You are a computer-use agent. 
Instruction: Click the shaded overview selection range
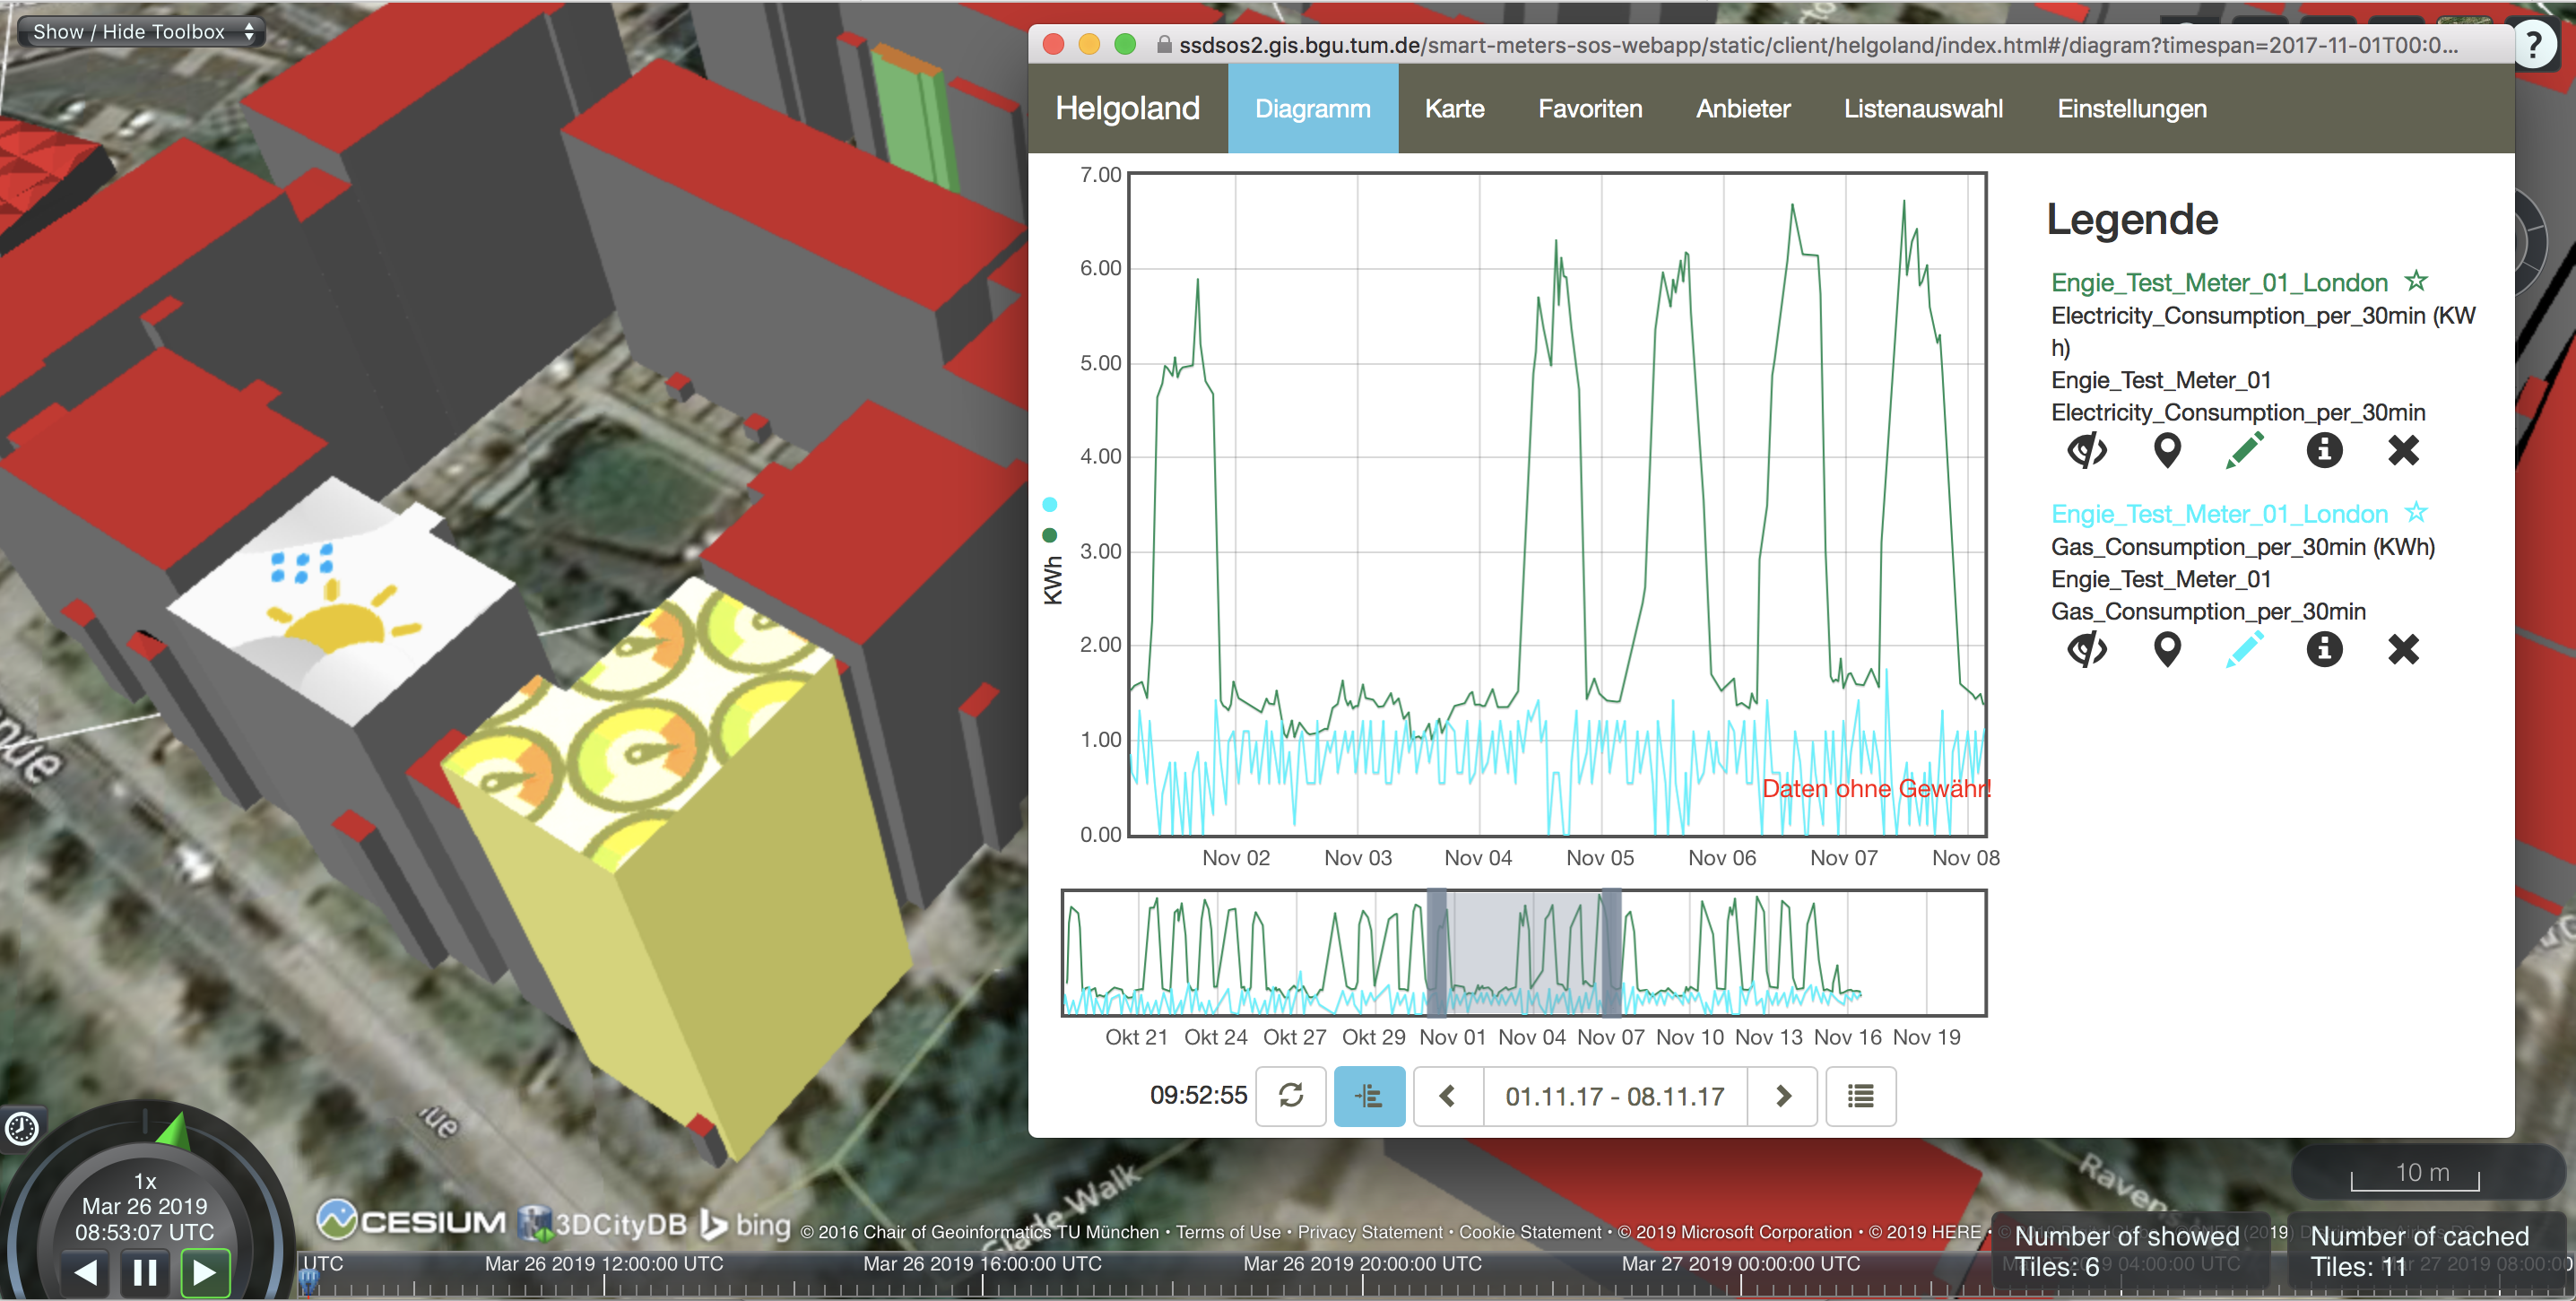coord(1524,953)
